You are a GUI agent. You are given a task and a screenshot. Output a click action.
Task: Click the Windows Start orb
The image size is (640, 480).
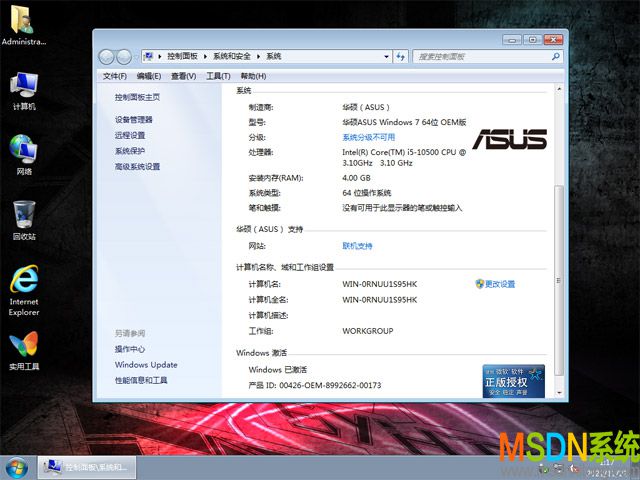click(x=16, y=468)
